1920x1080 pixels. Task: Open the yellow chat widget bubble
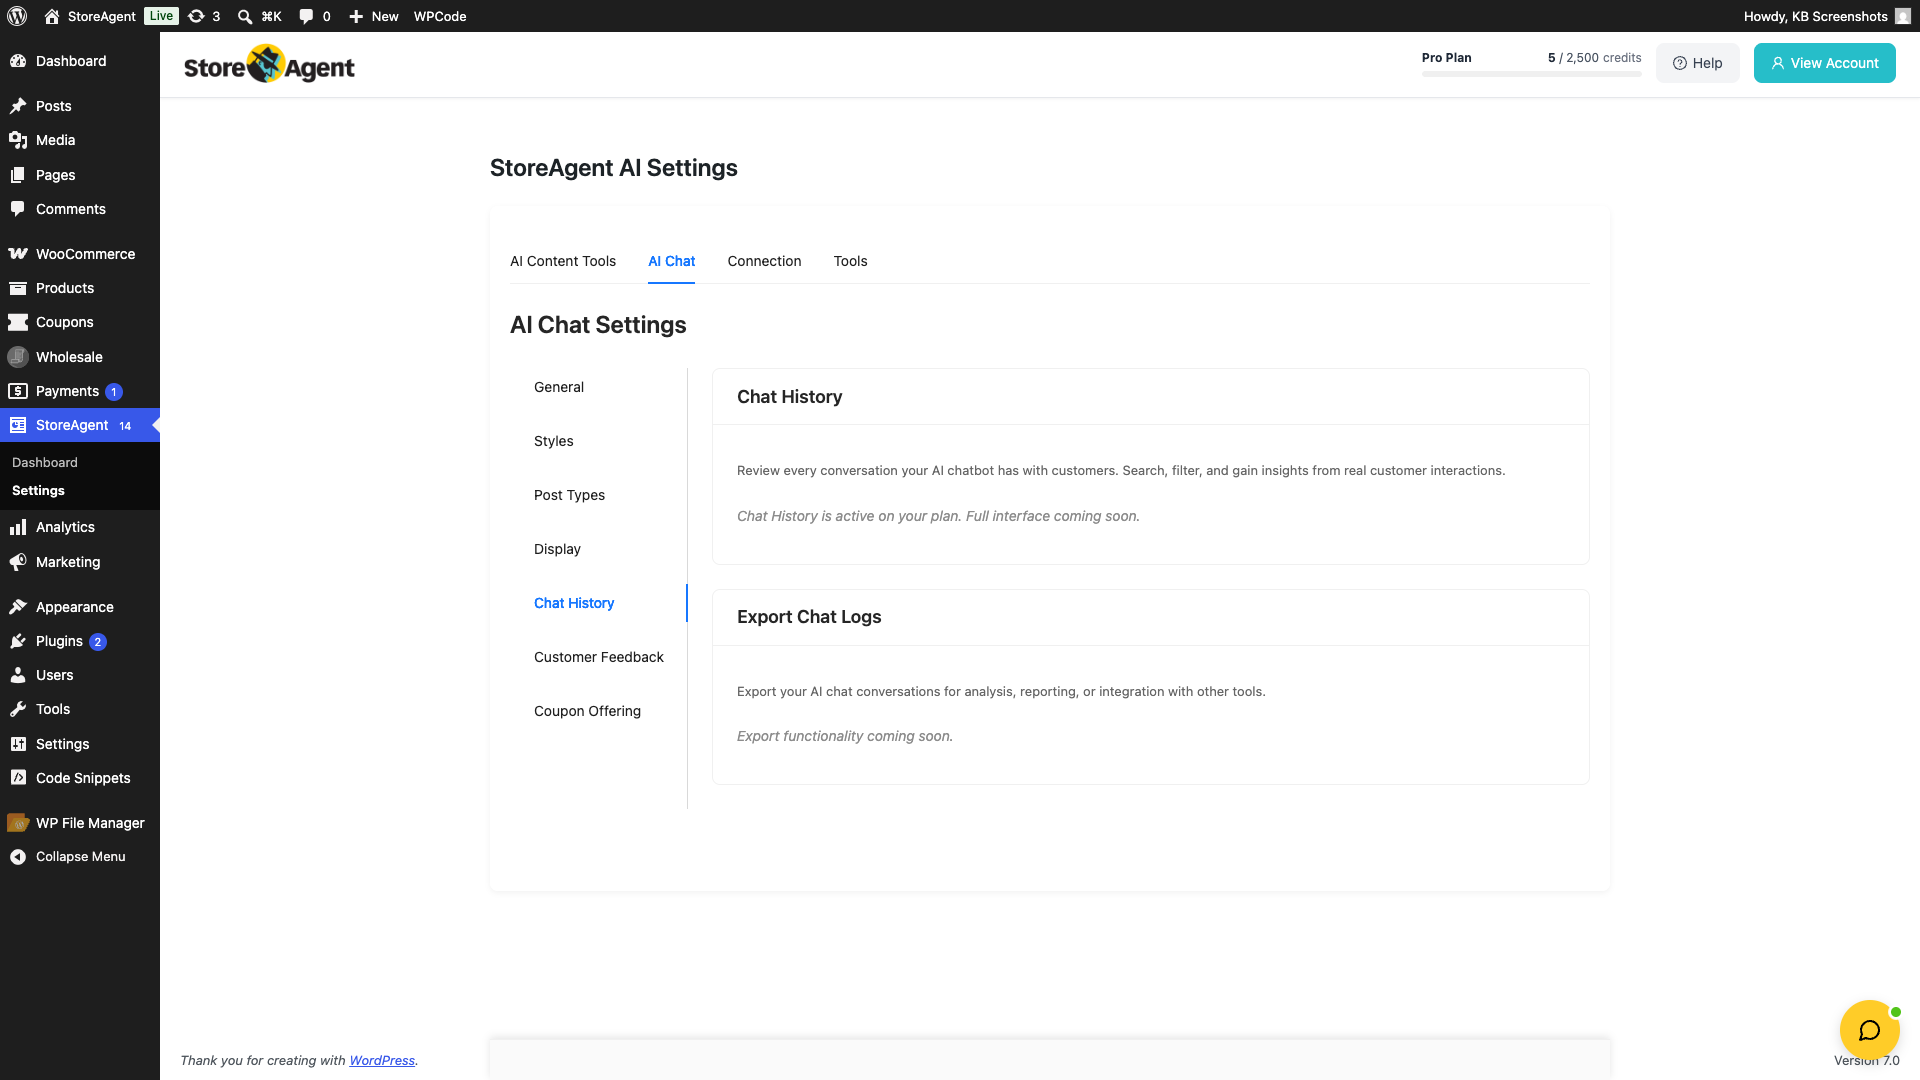pyautogui.click(x=1869, y=1030)
